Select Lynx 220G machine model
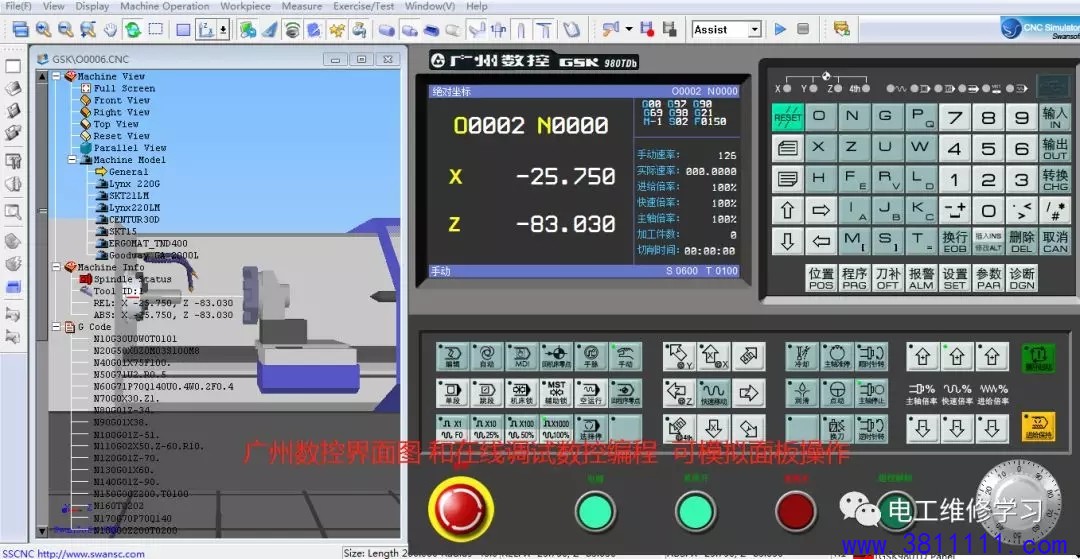 point(134,184)
